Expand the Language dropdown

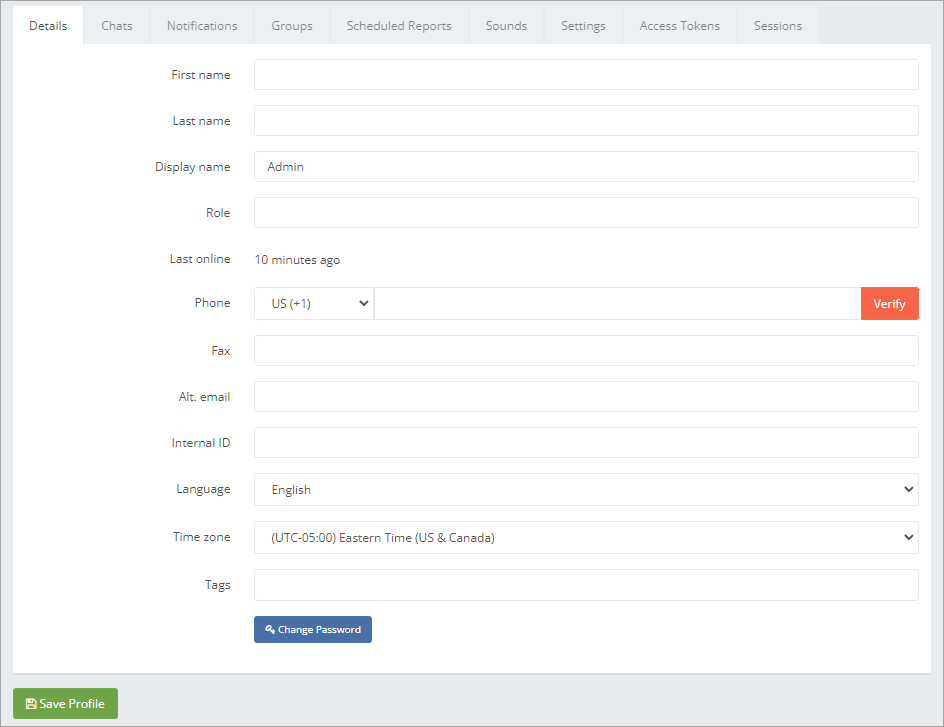coord(586,490)
